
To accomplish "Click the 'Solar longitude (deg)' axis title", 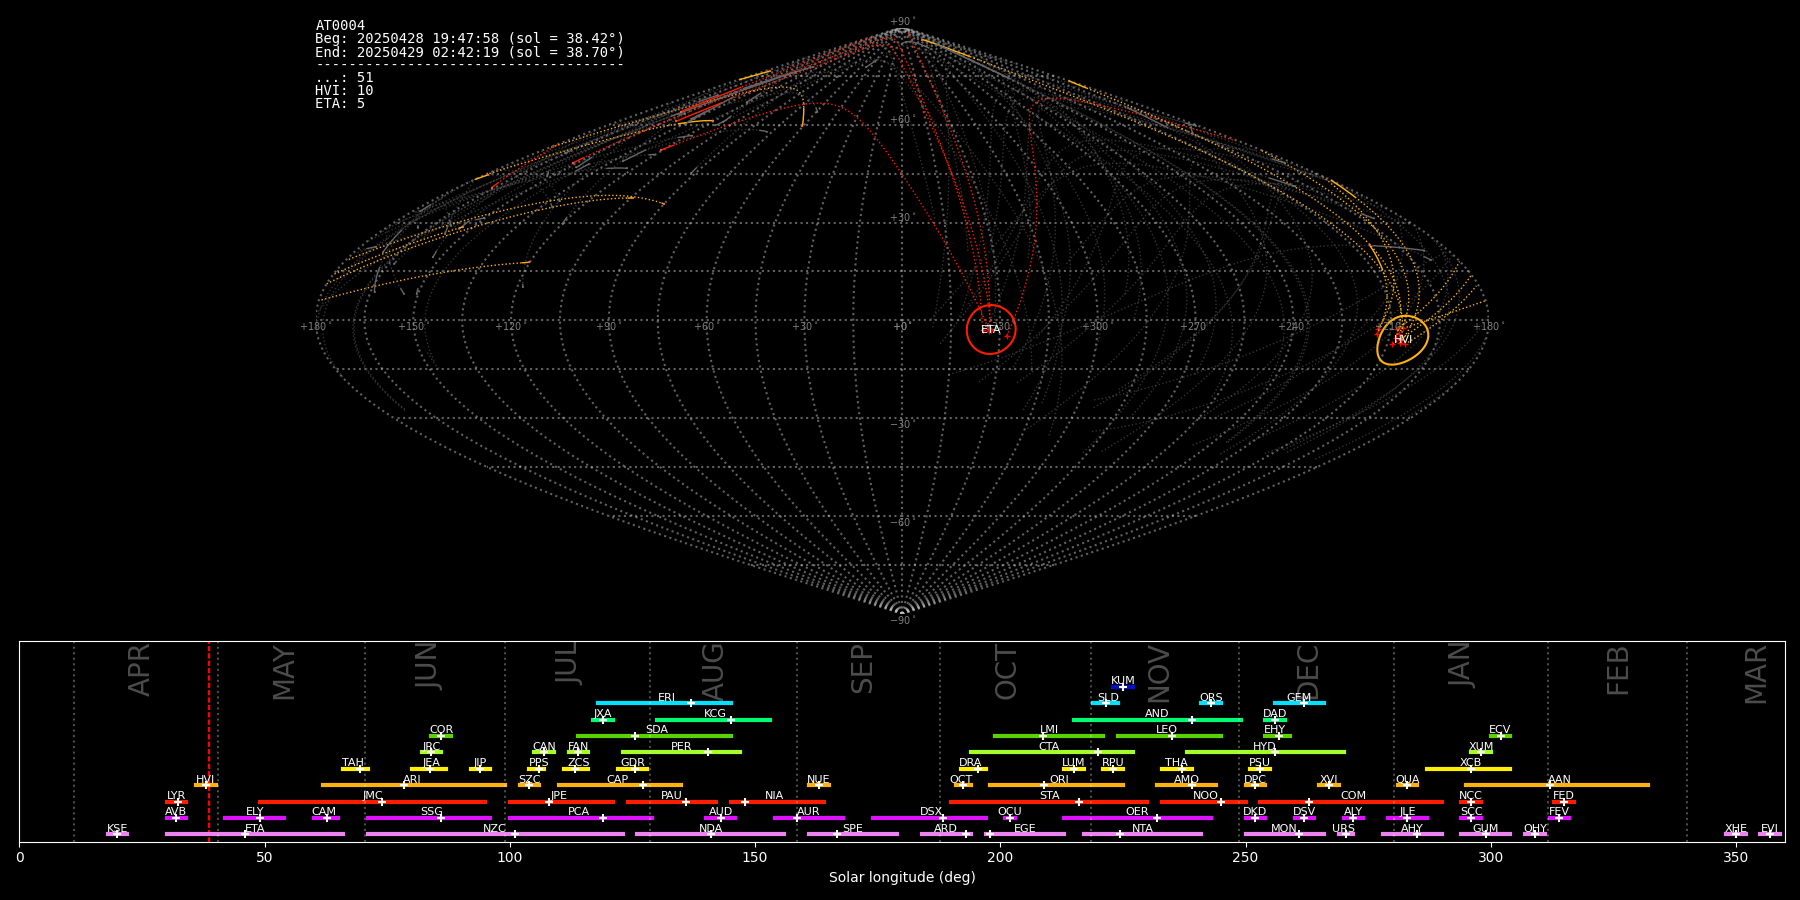I will tap(902, 877).
